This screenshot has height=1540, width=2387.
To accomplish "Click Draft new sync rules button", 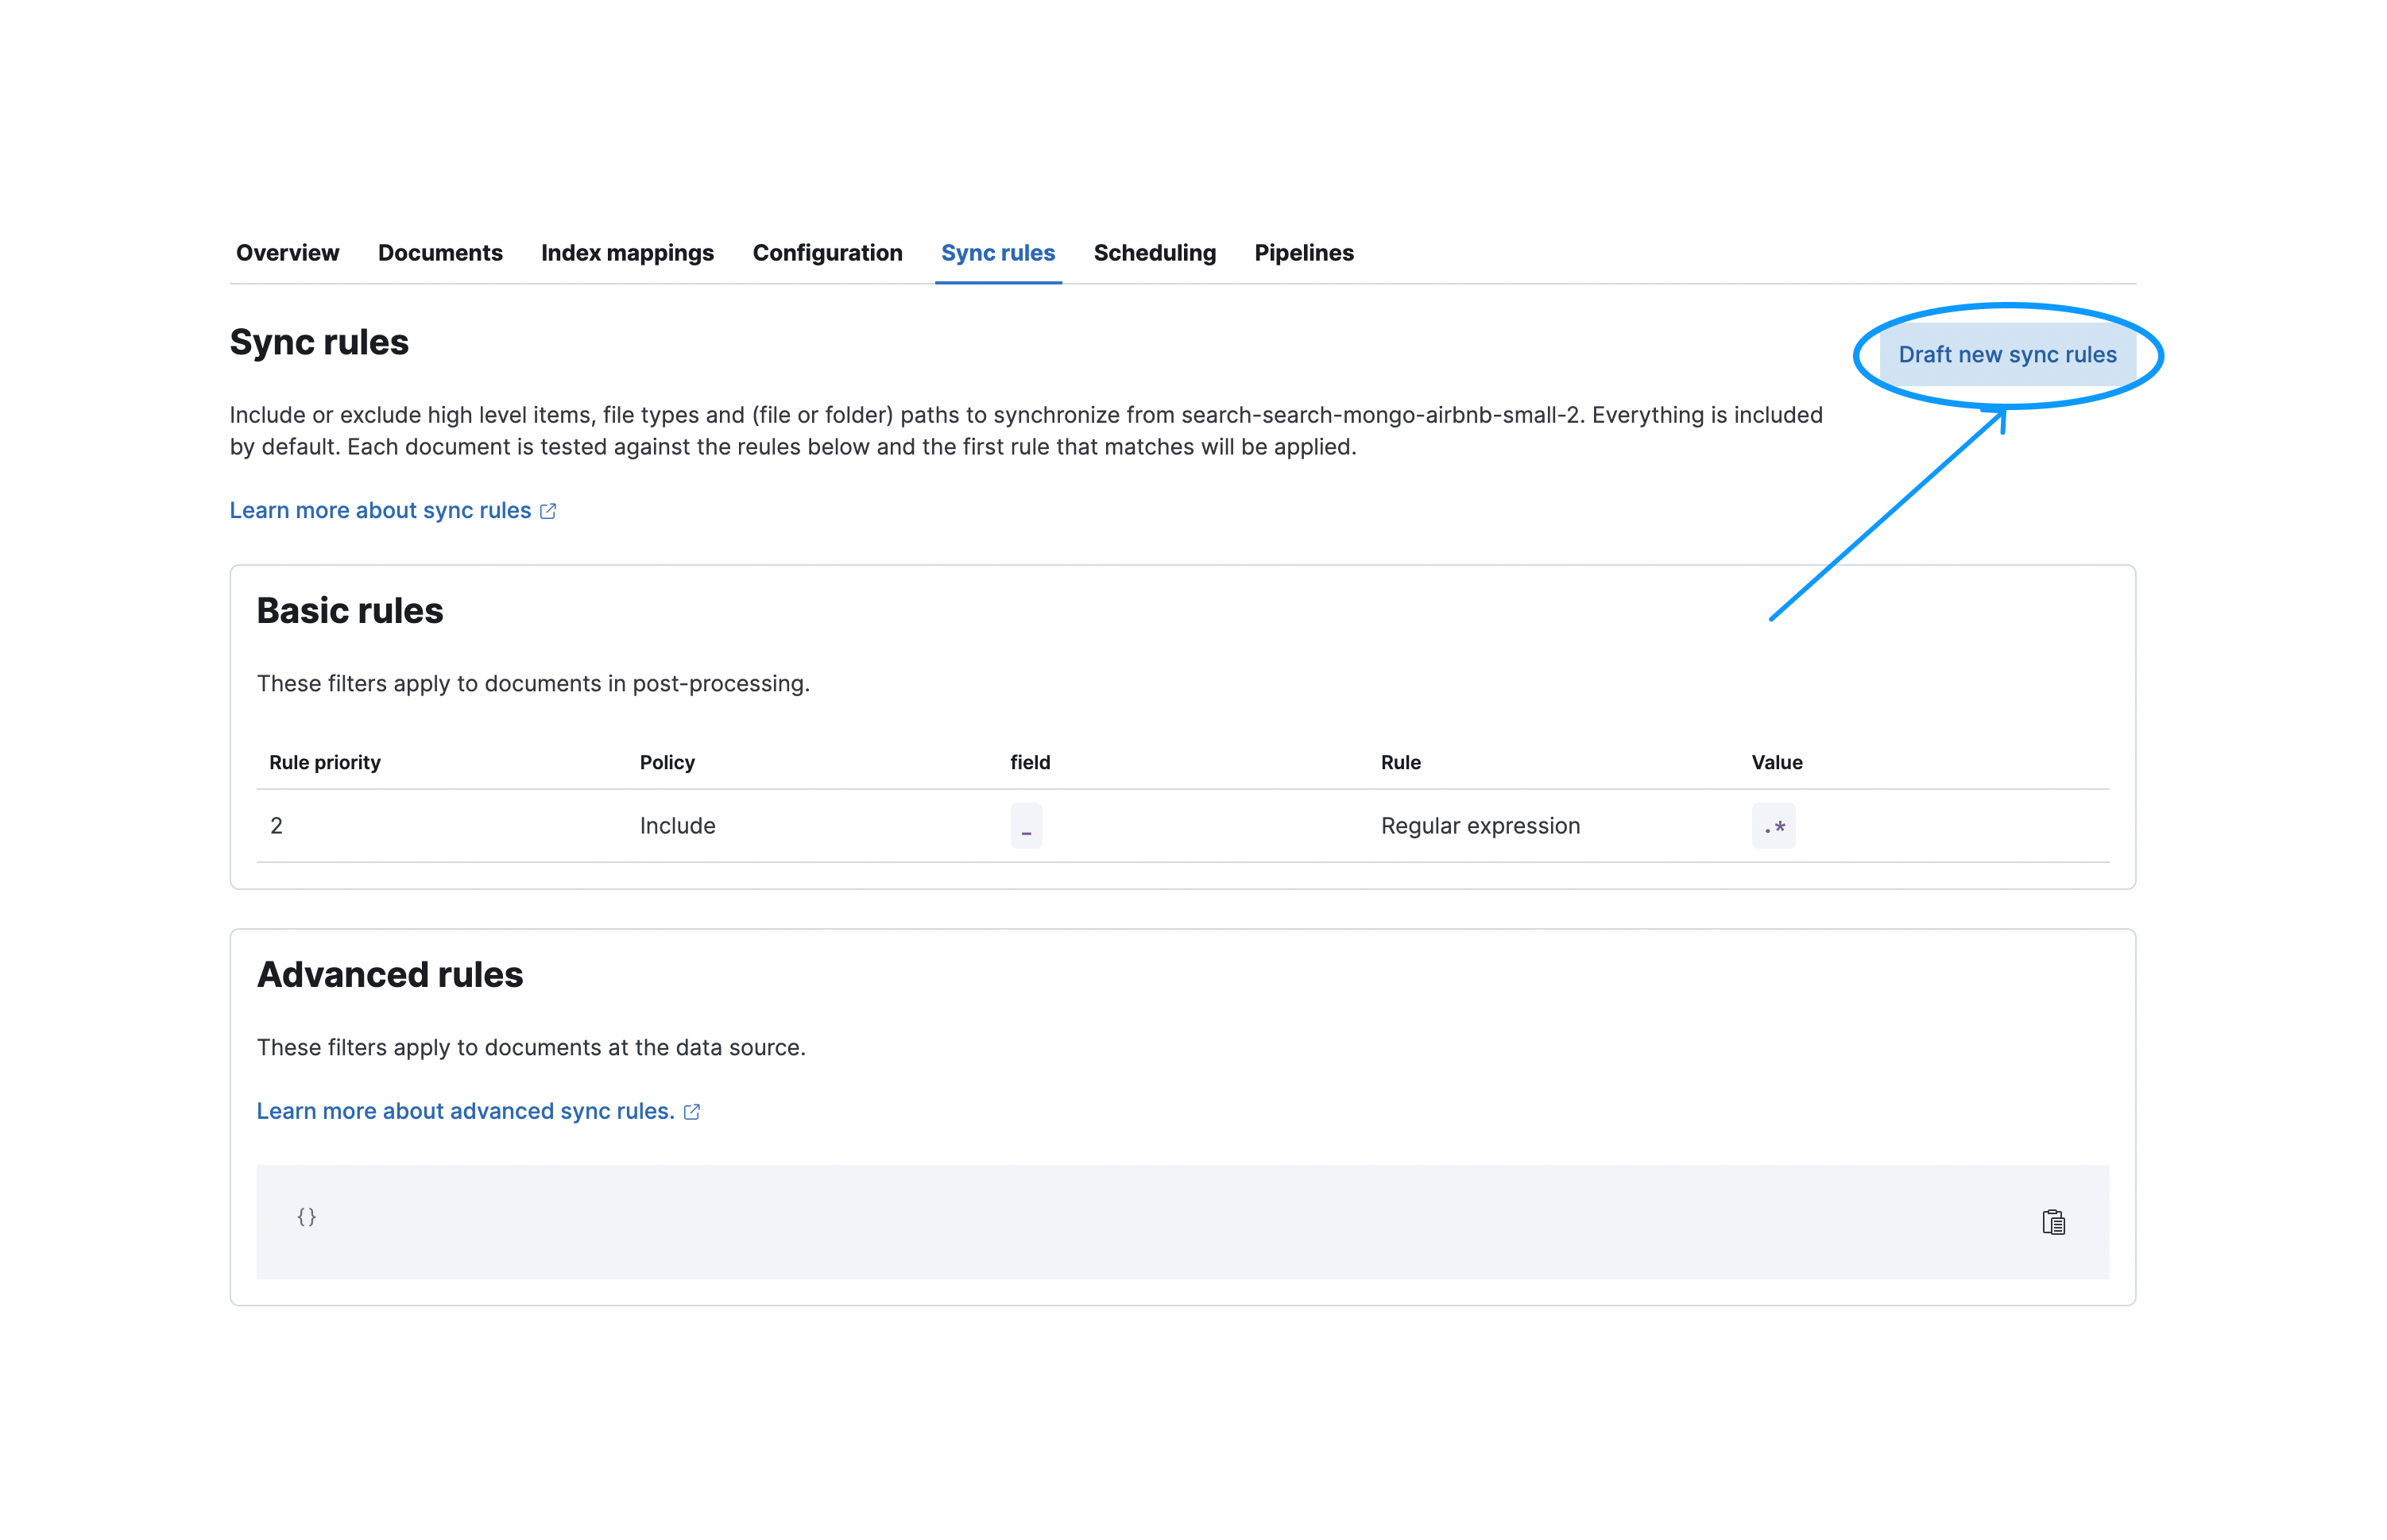I will [x=2006, y=355].
